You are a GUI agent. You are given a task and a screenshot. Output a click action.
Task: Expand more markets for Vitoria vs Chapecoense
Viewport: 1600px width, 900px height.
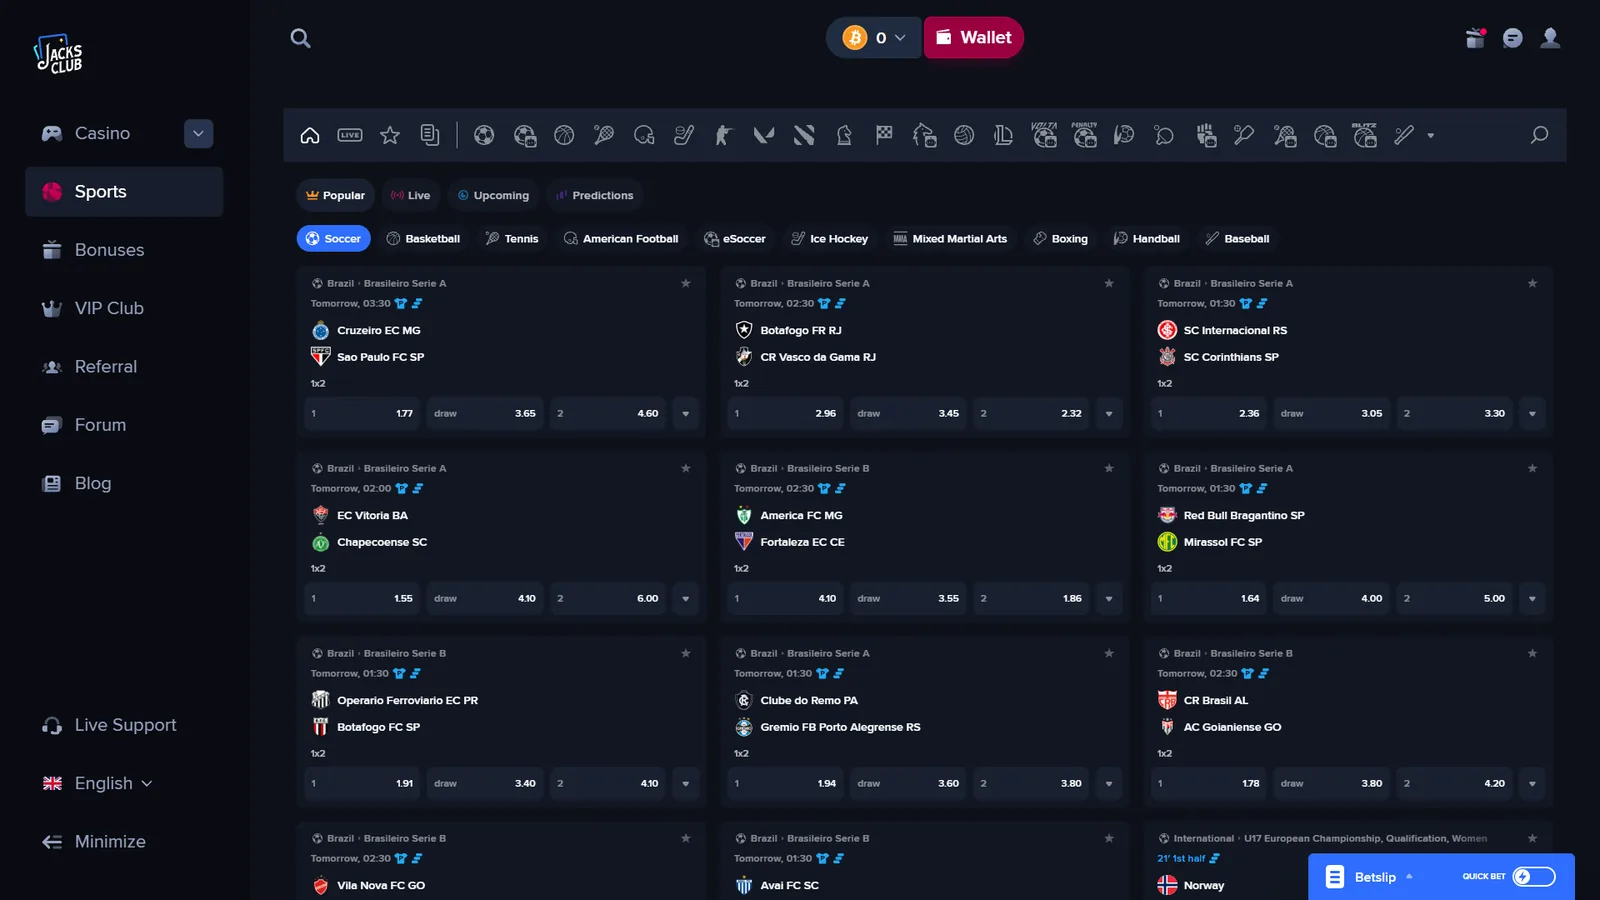coord(686,598)
